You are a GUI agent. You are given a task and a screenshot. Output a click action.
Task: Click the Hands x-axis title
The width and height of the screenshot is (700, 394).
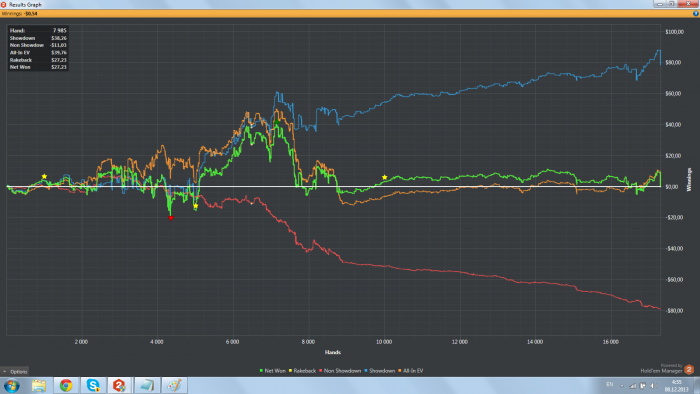coord(333,353)
